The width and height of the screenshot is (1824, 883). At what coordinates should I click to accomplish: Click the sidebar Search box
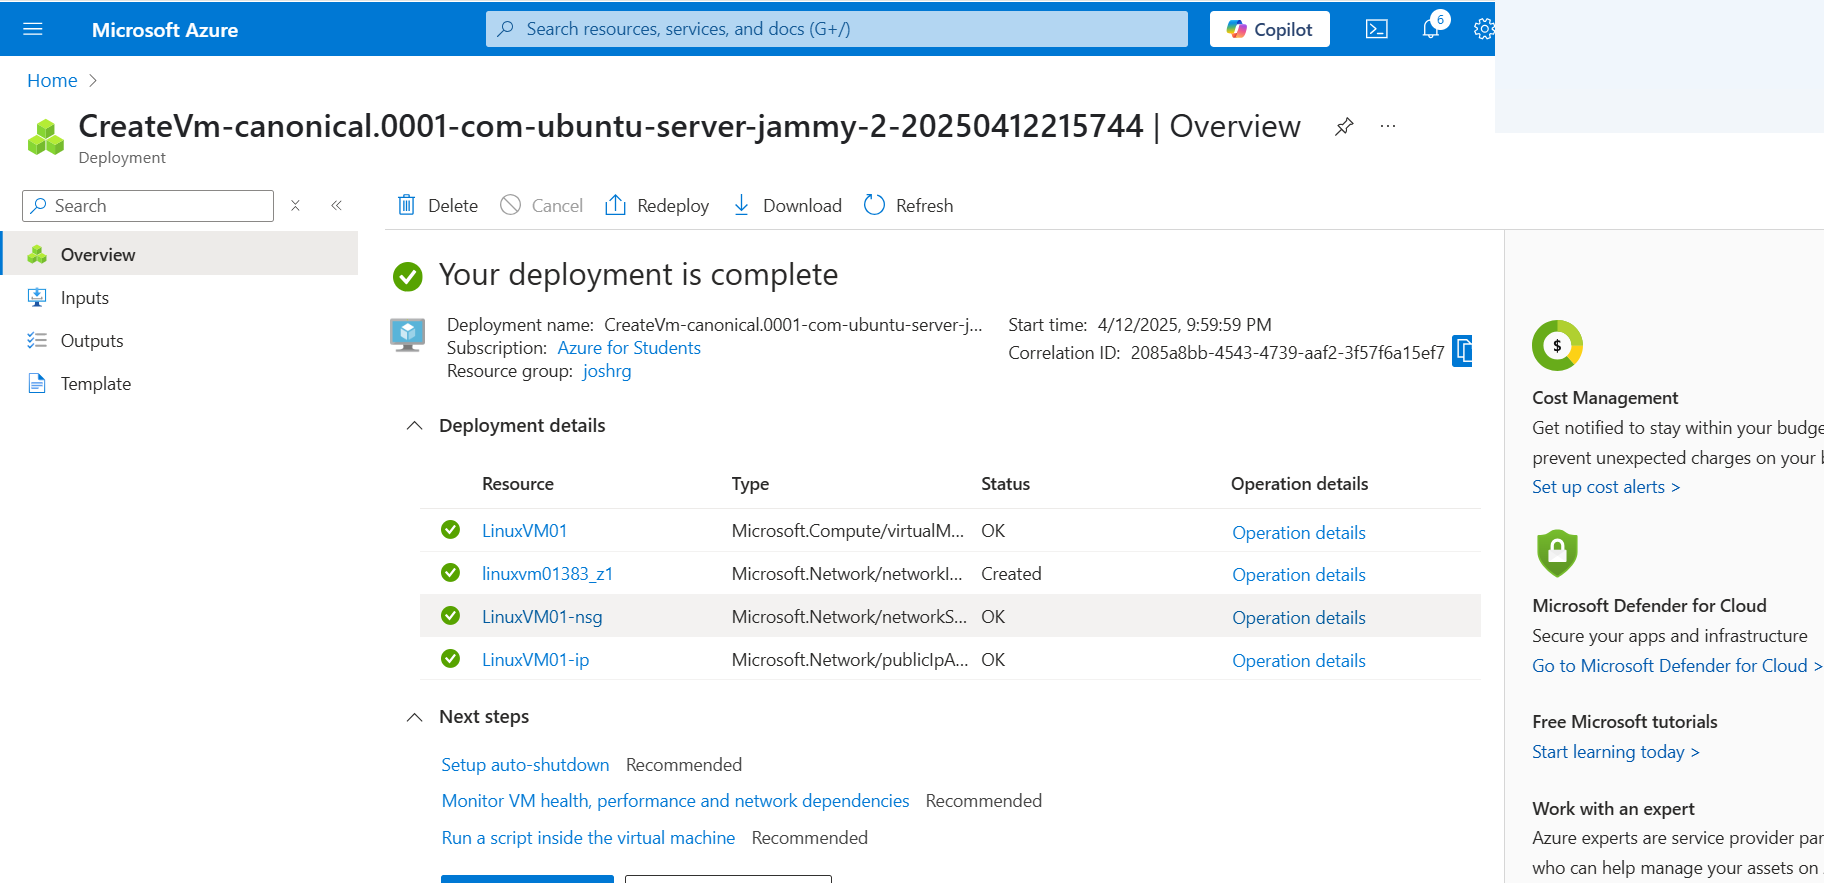[148, 206]
